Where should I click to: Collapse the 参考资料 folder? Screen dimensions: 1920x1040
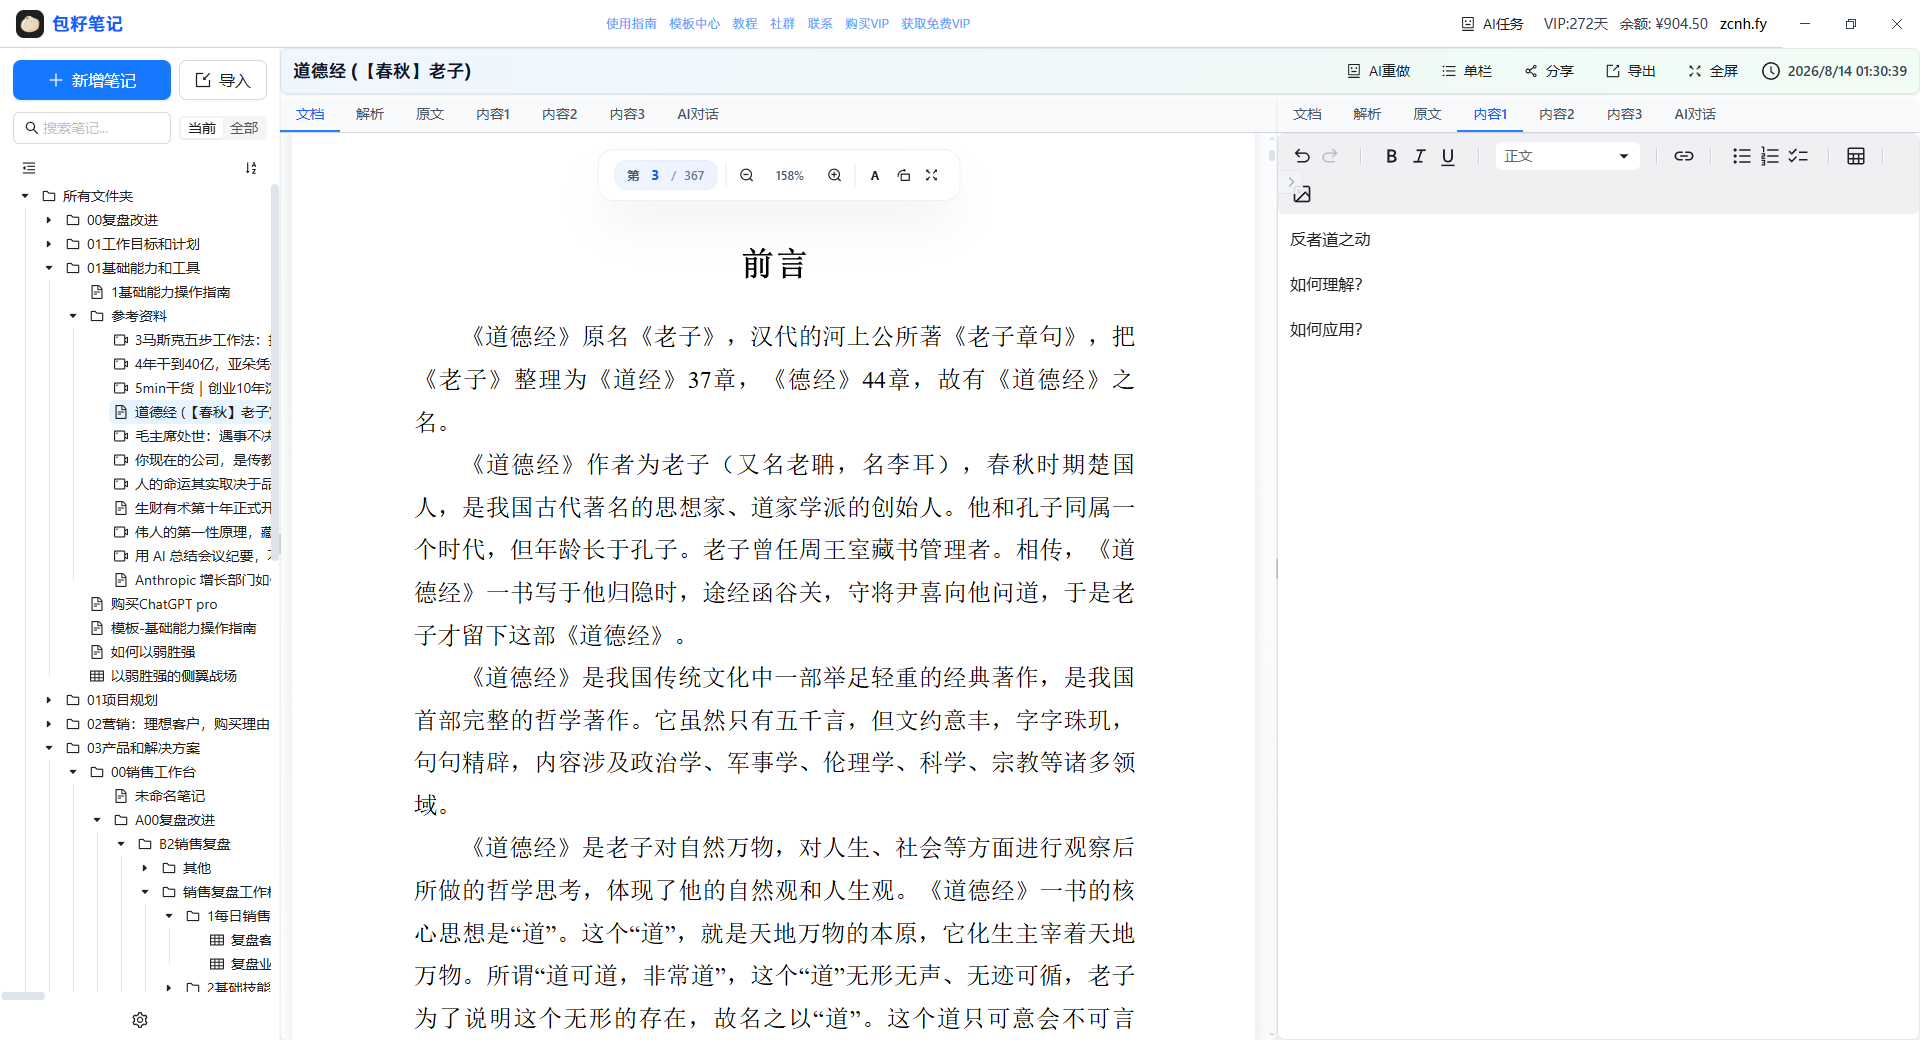73,316
